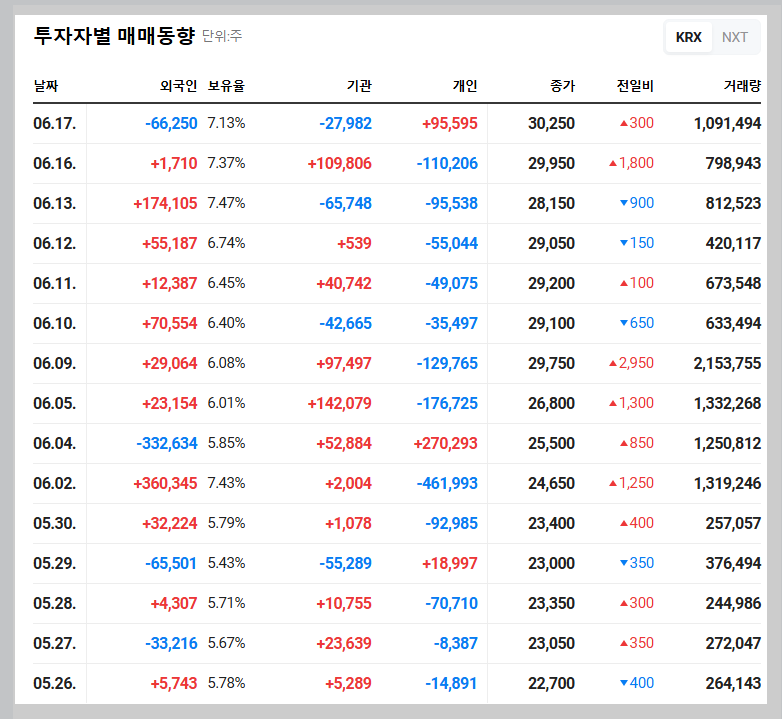Screen dimensions: 782x719
Task: Select the 05.26. date cell
Action: tap(55, 683)
